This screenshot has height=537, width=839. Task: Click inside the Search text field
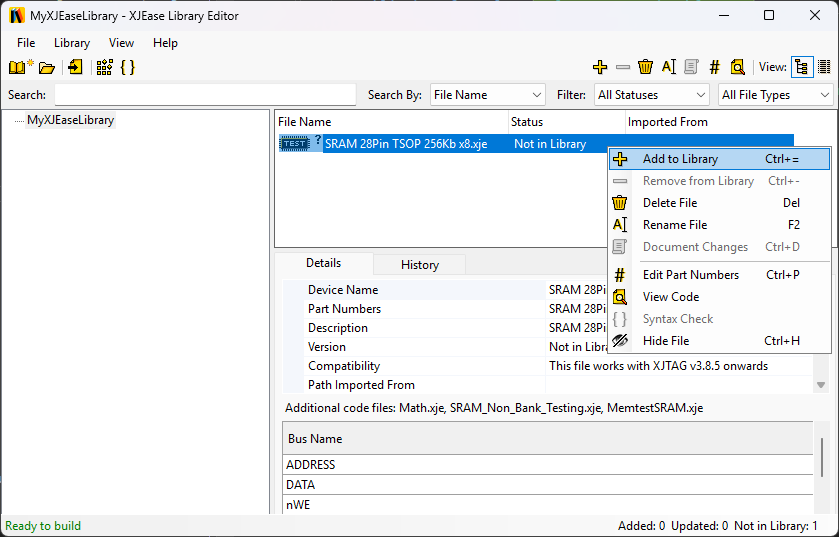pyautogui.click(x=205, y=95)
